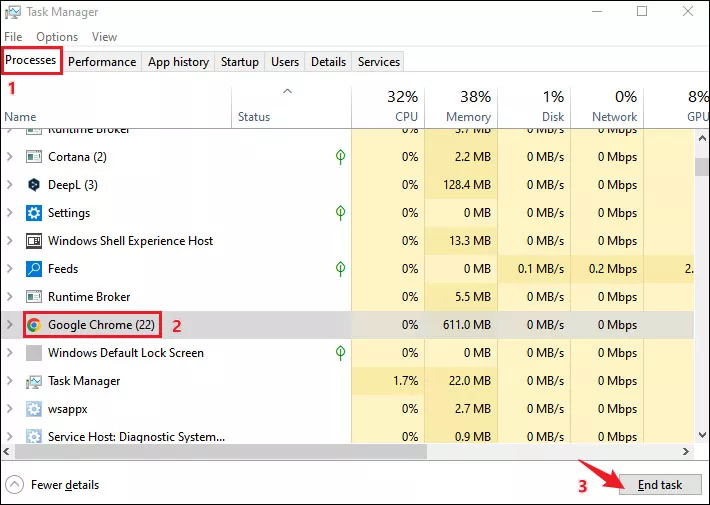Click the Task Manager process row icon
Image resolution: width=710 pixels, height=505 pixels.
34,382
